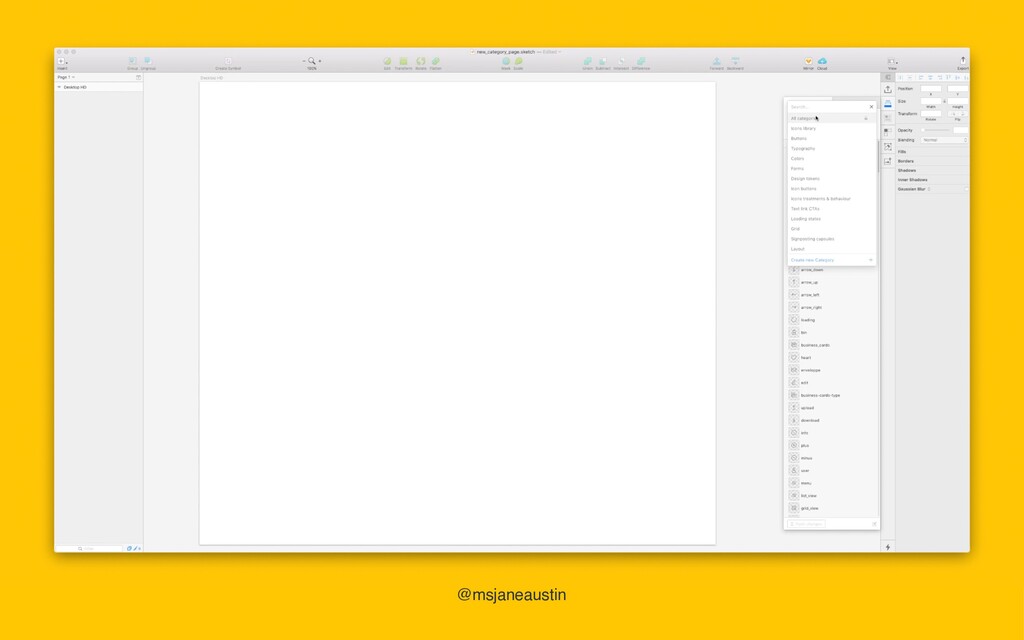Open the Cloud toolbar icon
This screenshot has width=1024, height=640.
822,61
